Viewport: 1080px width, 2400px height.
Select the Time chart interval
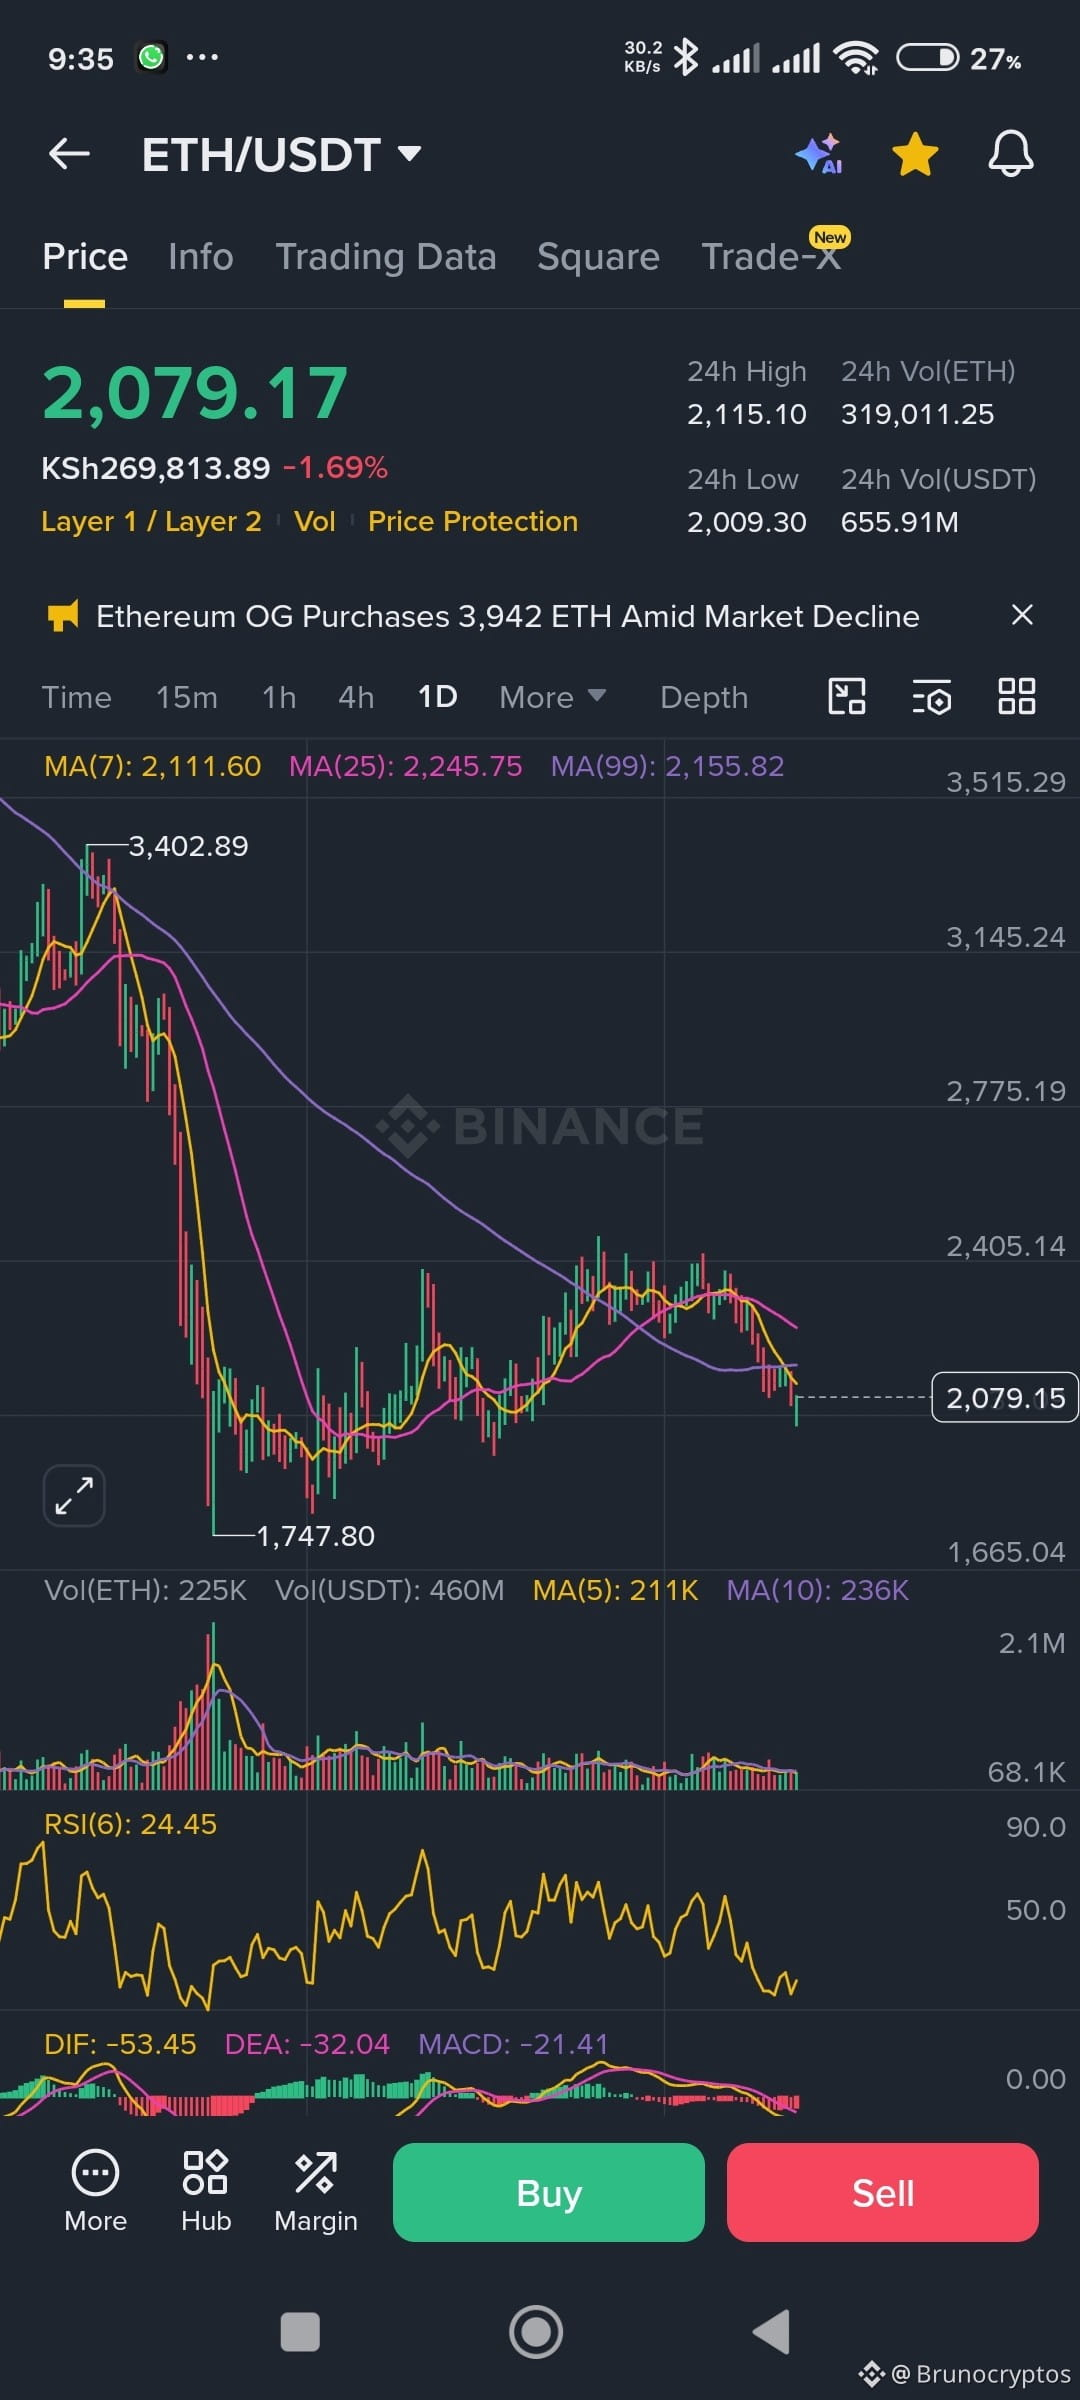click(x=76, y=697)
